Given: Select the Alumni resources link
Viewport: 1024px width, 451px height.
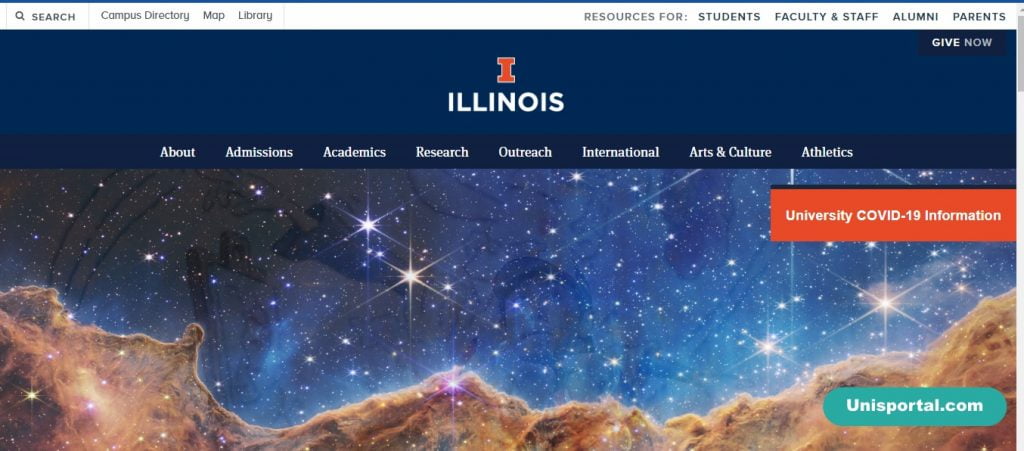Looking at the screenshot, I should tap(916, 17).
